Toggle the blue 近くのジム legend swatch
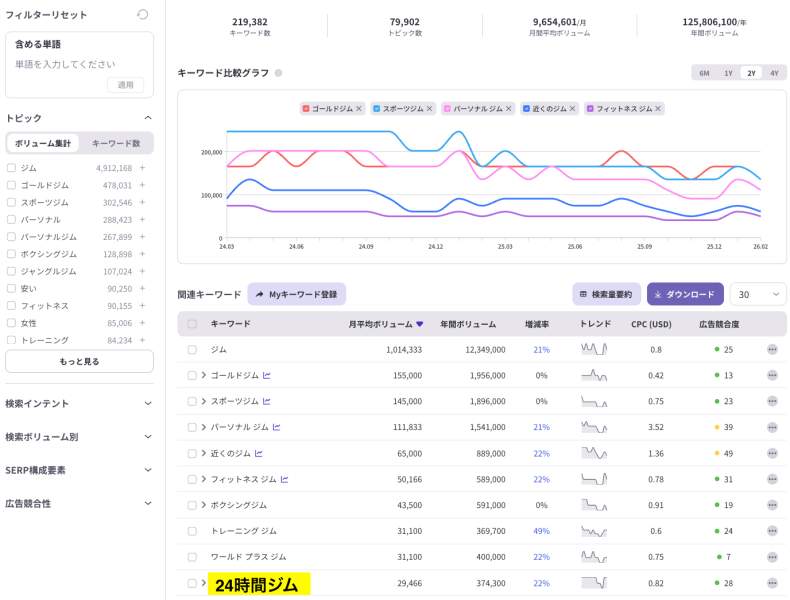This screenshot has width=790, height=600. [x=526, y=108]
